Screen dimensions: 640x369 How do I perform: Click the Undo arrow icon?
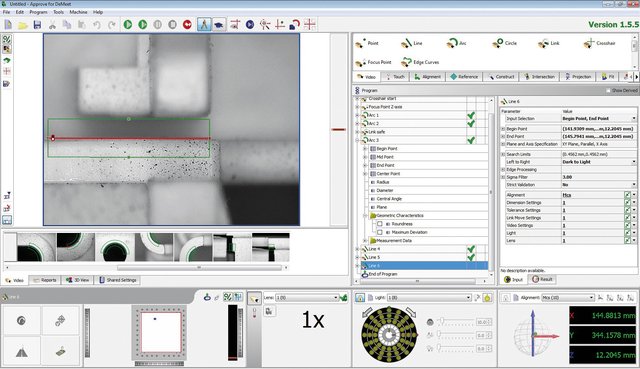[x=97, y=25]
